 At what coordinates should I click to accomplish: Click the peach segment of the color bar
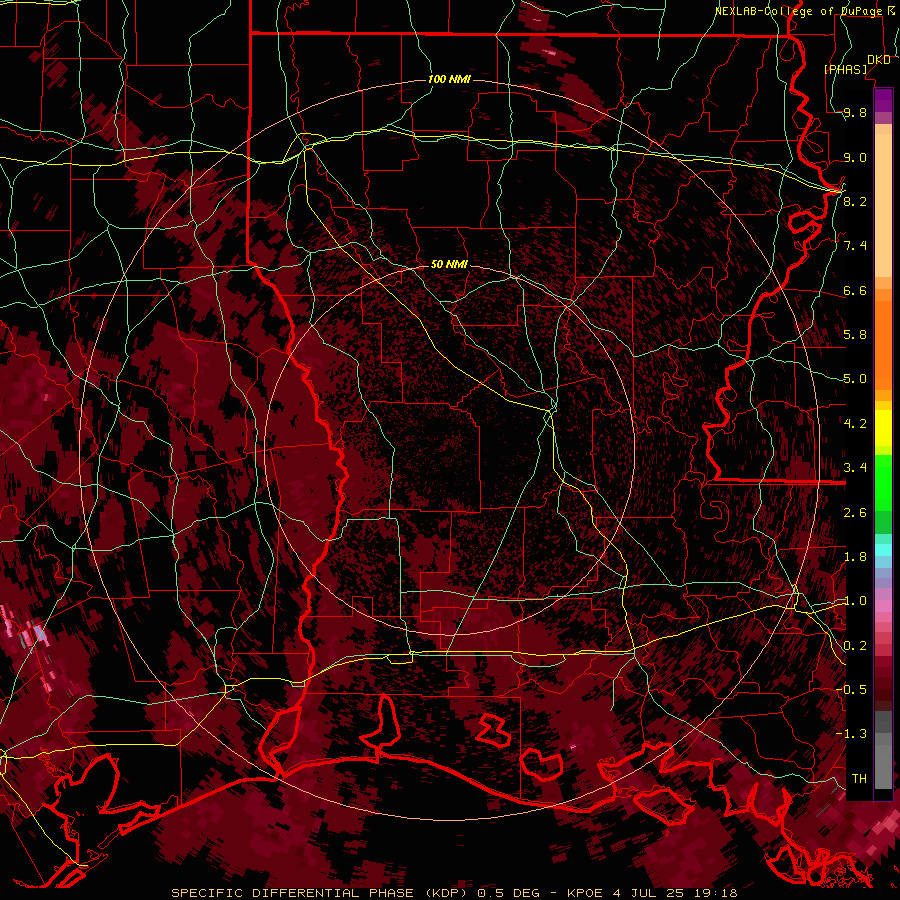[x=883, y=201]
